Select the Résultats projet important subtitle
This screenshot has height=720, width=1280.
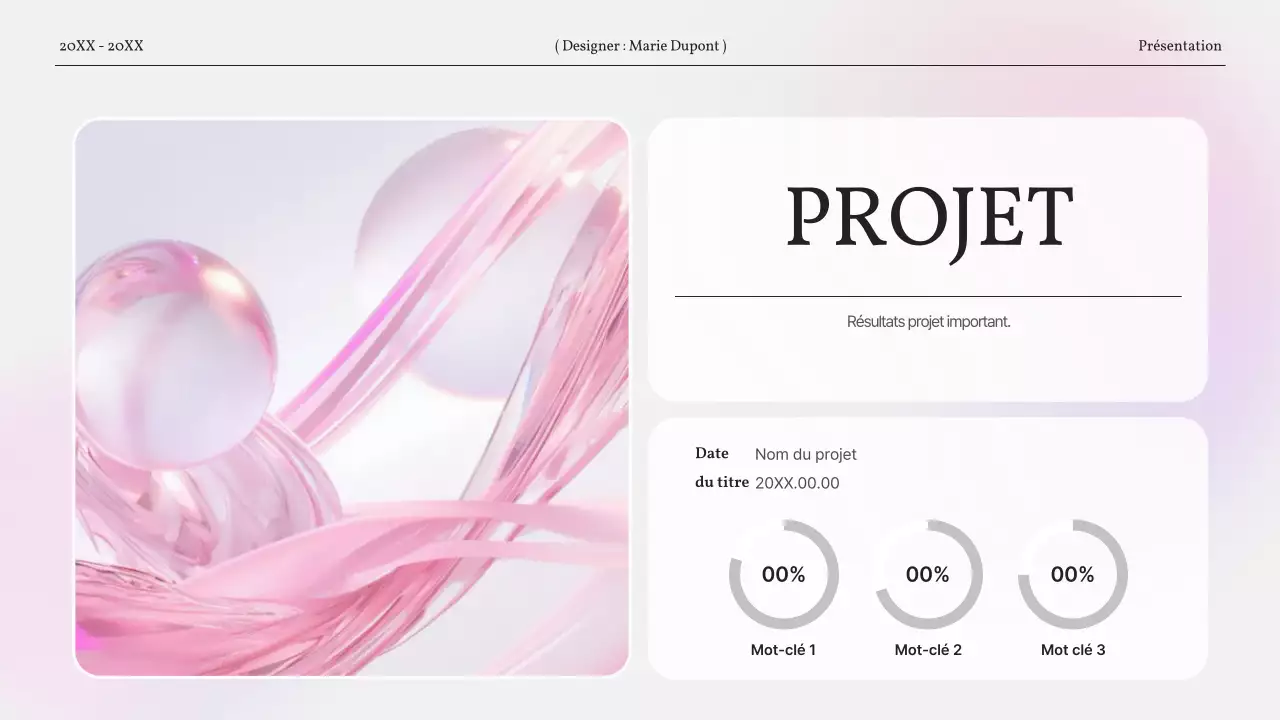tap(928, 321)
